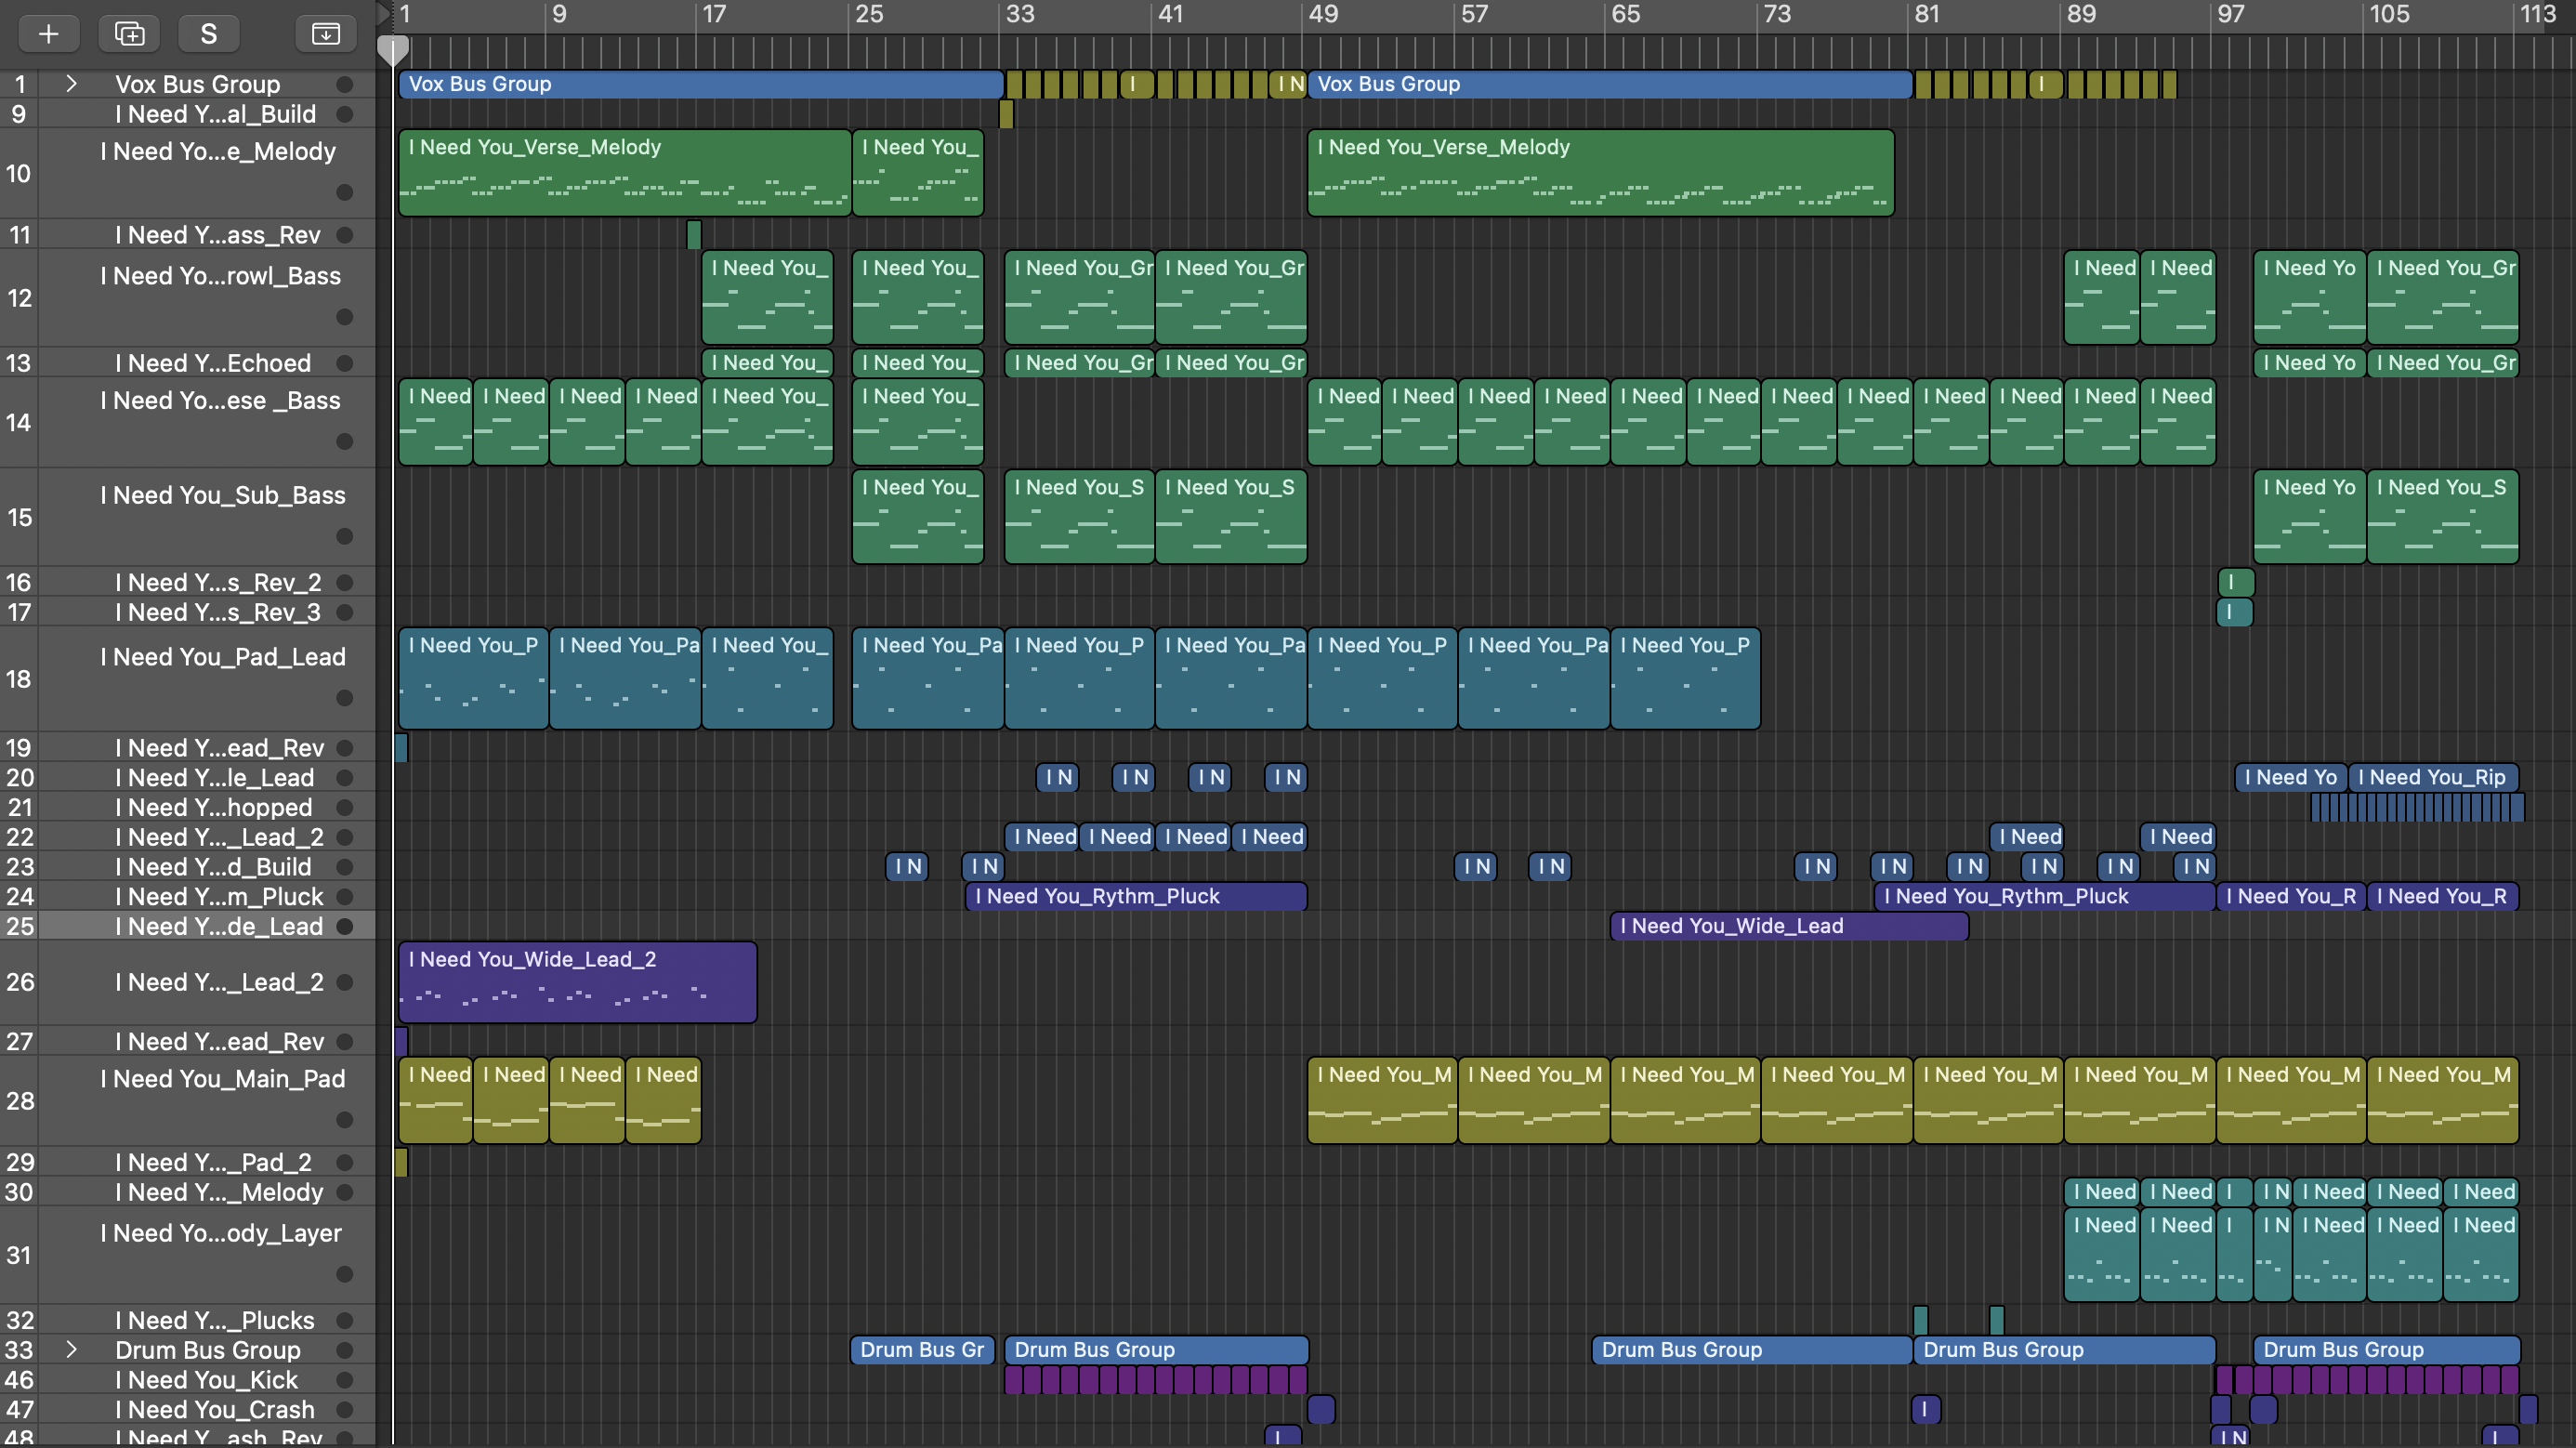The width and height of the screenshot is (2576, 1448).
Task: Toggle the dot on Vox Bus Group track
Action: point(345,84)
